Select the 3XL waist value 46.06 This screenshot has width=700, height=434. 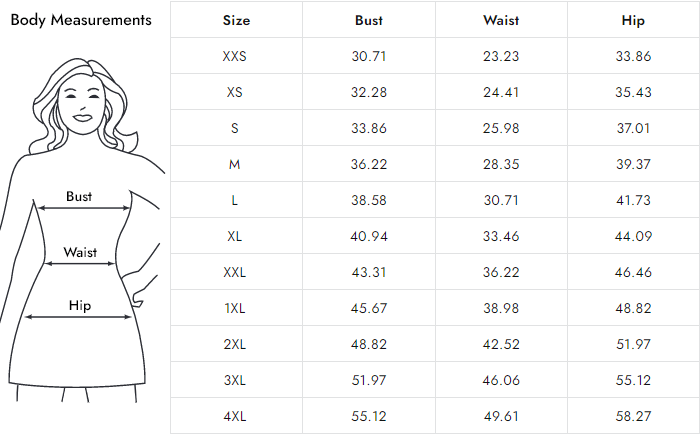click(500, 380)
